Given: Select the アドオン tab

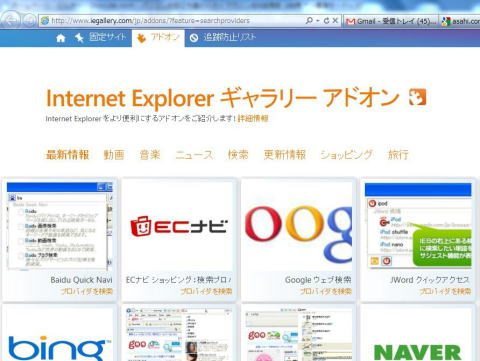Looking at the screenshot, I should click(158, 38).
